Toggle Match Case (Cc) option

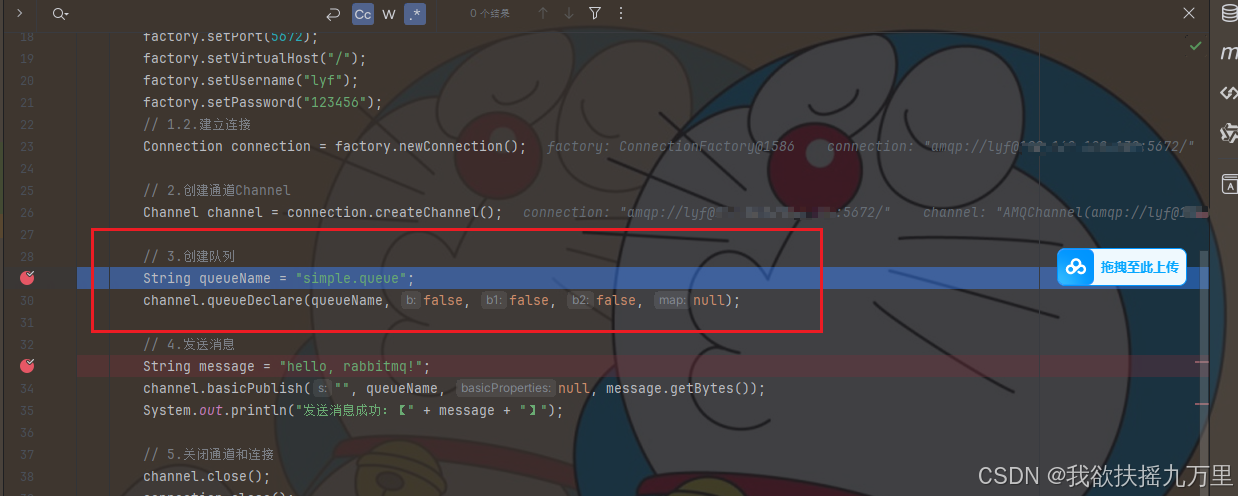point(363,14)
